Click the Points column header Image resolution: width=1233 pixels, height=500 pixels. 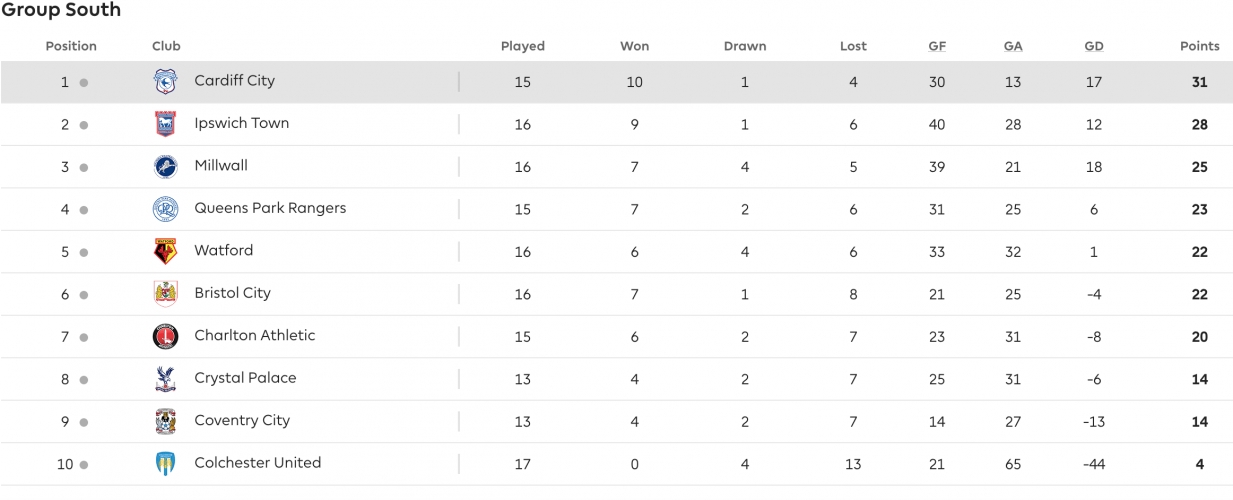[1200, 46]
